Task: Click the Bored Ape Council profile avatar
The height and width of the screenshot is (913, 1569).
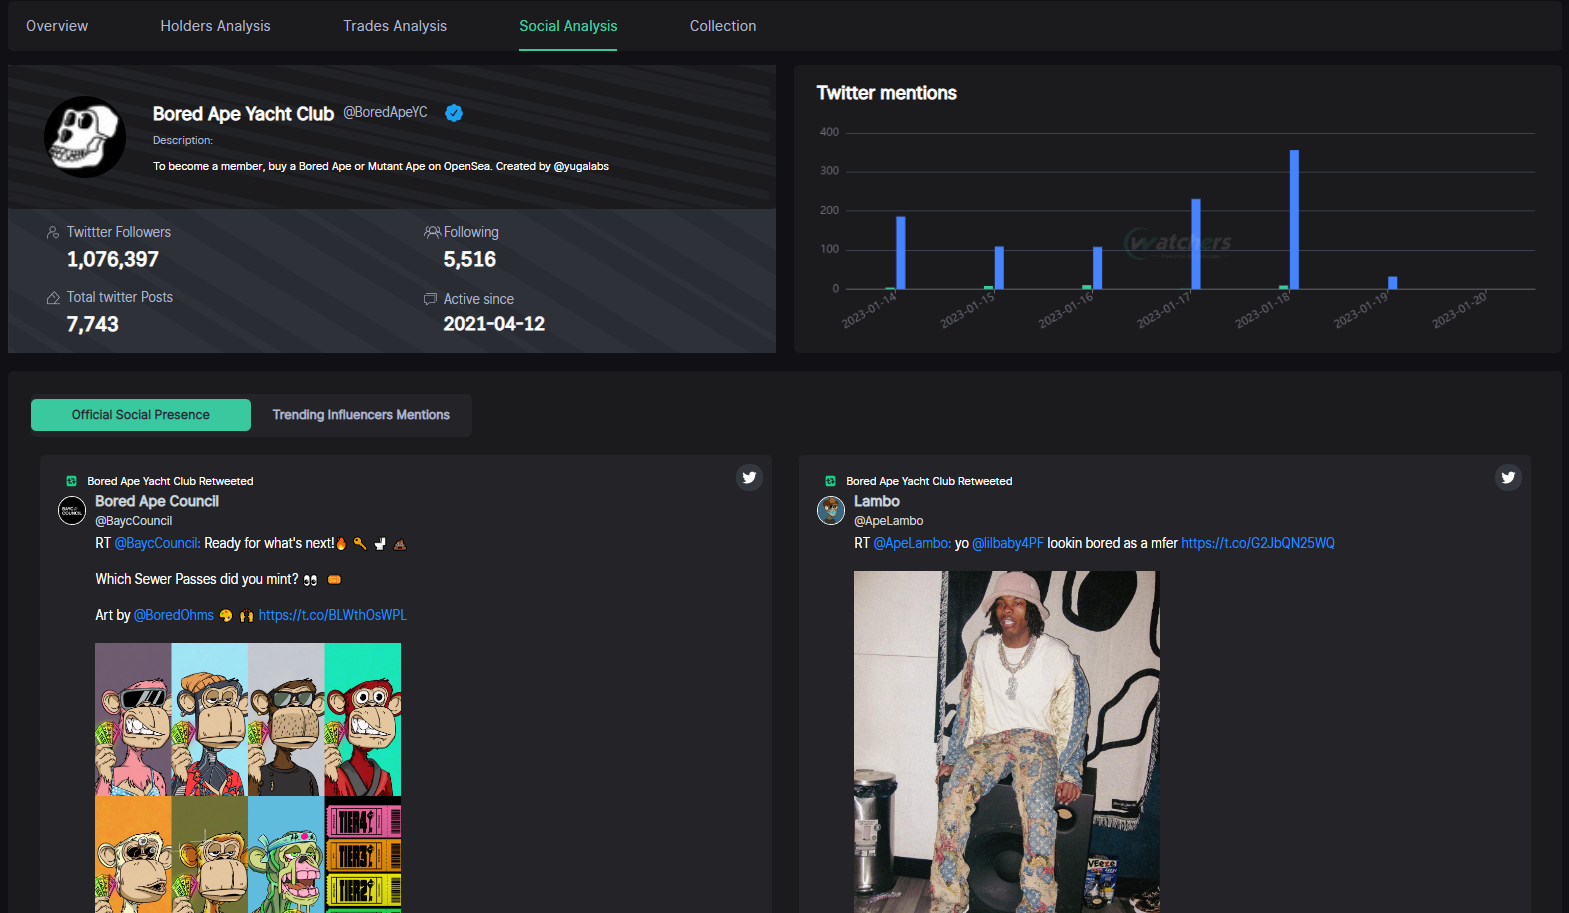Action: (72, 510)
